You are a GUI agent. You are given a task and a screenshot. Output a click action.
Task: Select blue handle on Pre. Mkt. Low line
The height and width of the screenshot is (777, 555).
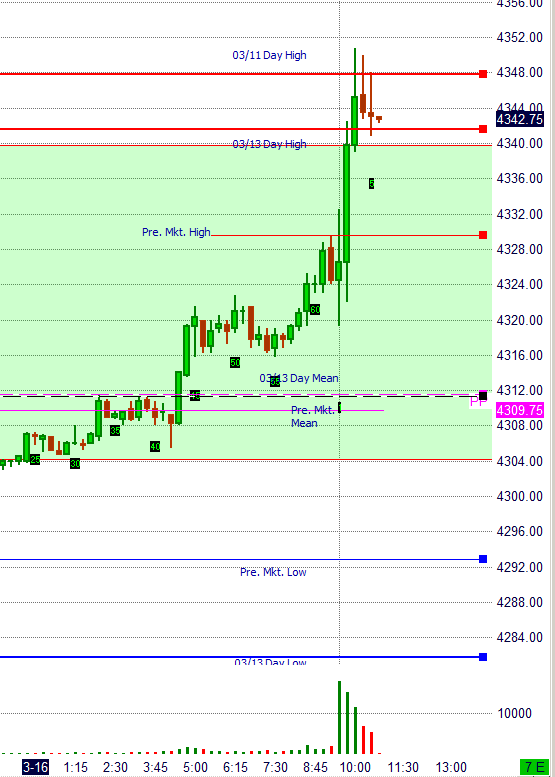click(x=483, y=559)
